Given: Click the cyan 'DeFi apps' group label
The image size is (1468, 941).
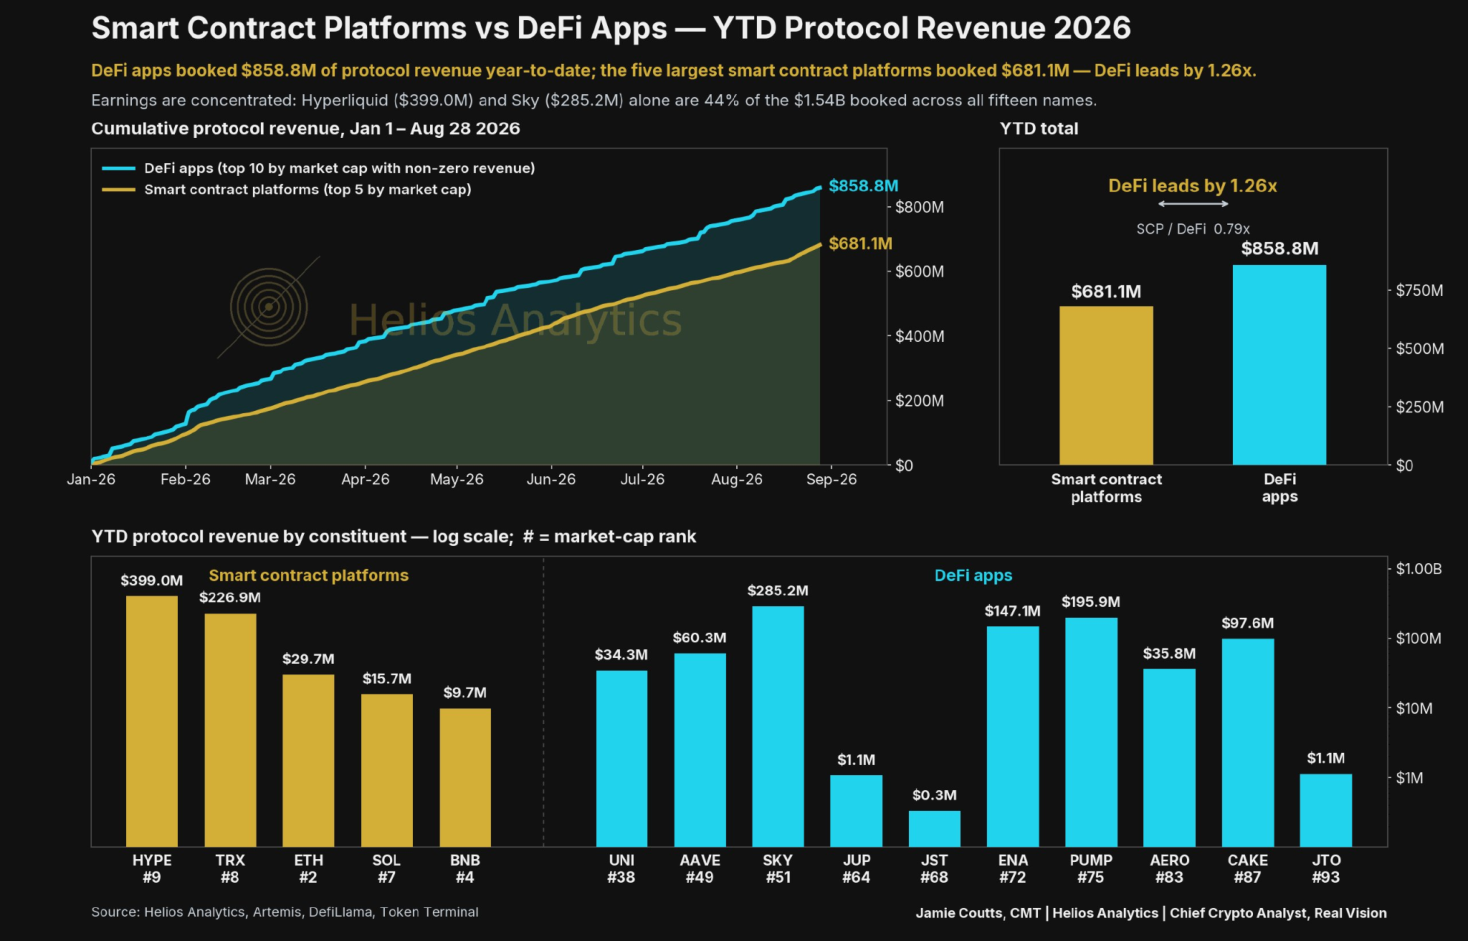Looking at the screenshot, I should [973, 575].
